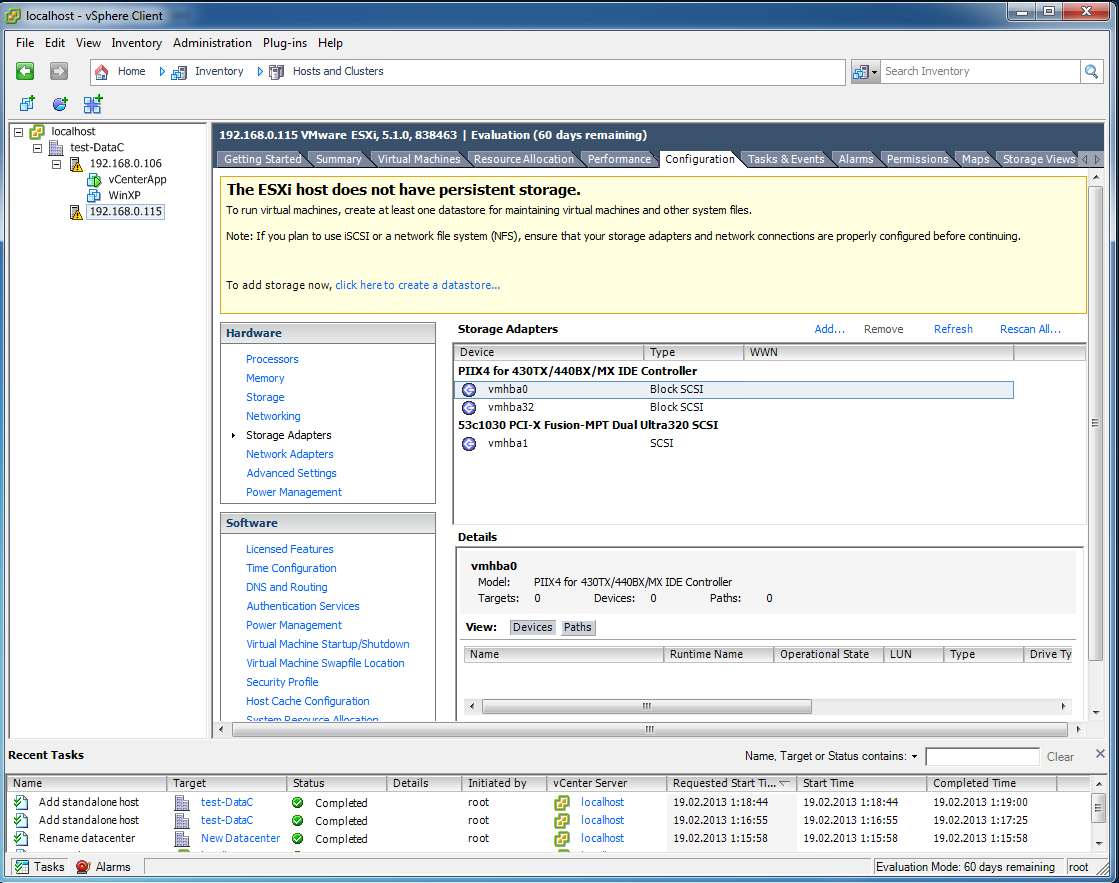Open Networking hardware settings
The height and width of the screenshot is (883, 1119).
[x=273, y=416]
